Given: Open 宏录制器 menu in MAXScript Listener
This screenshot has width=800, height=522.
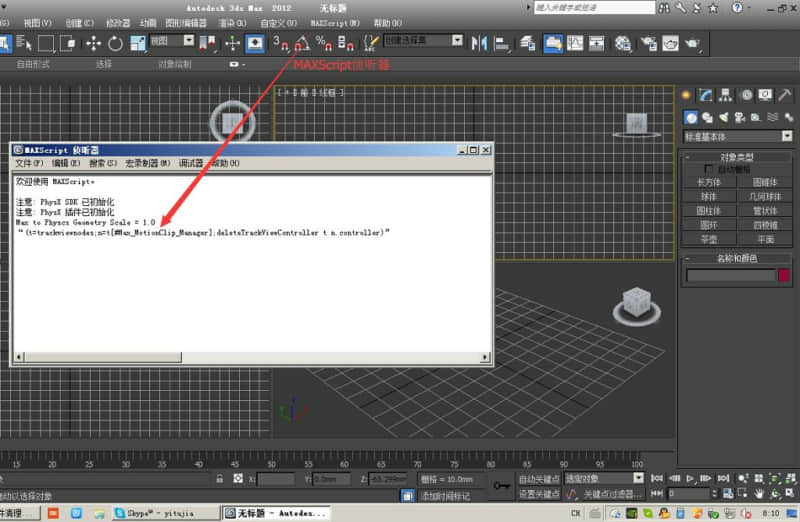Looking at the screenshot, I should click(x=148, y=163).
